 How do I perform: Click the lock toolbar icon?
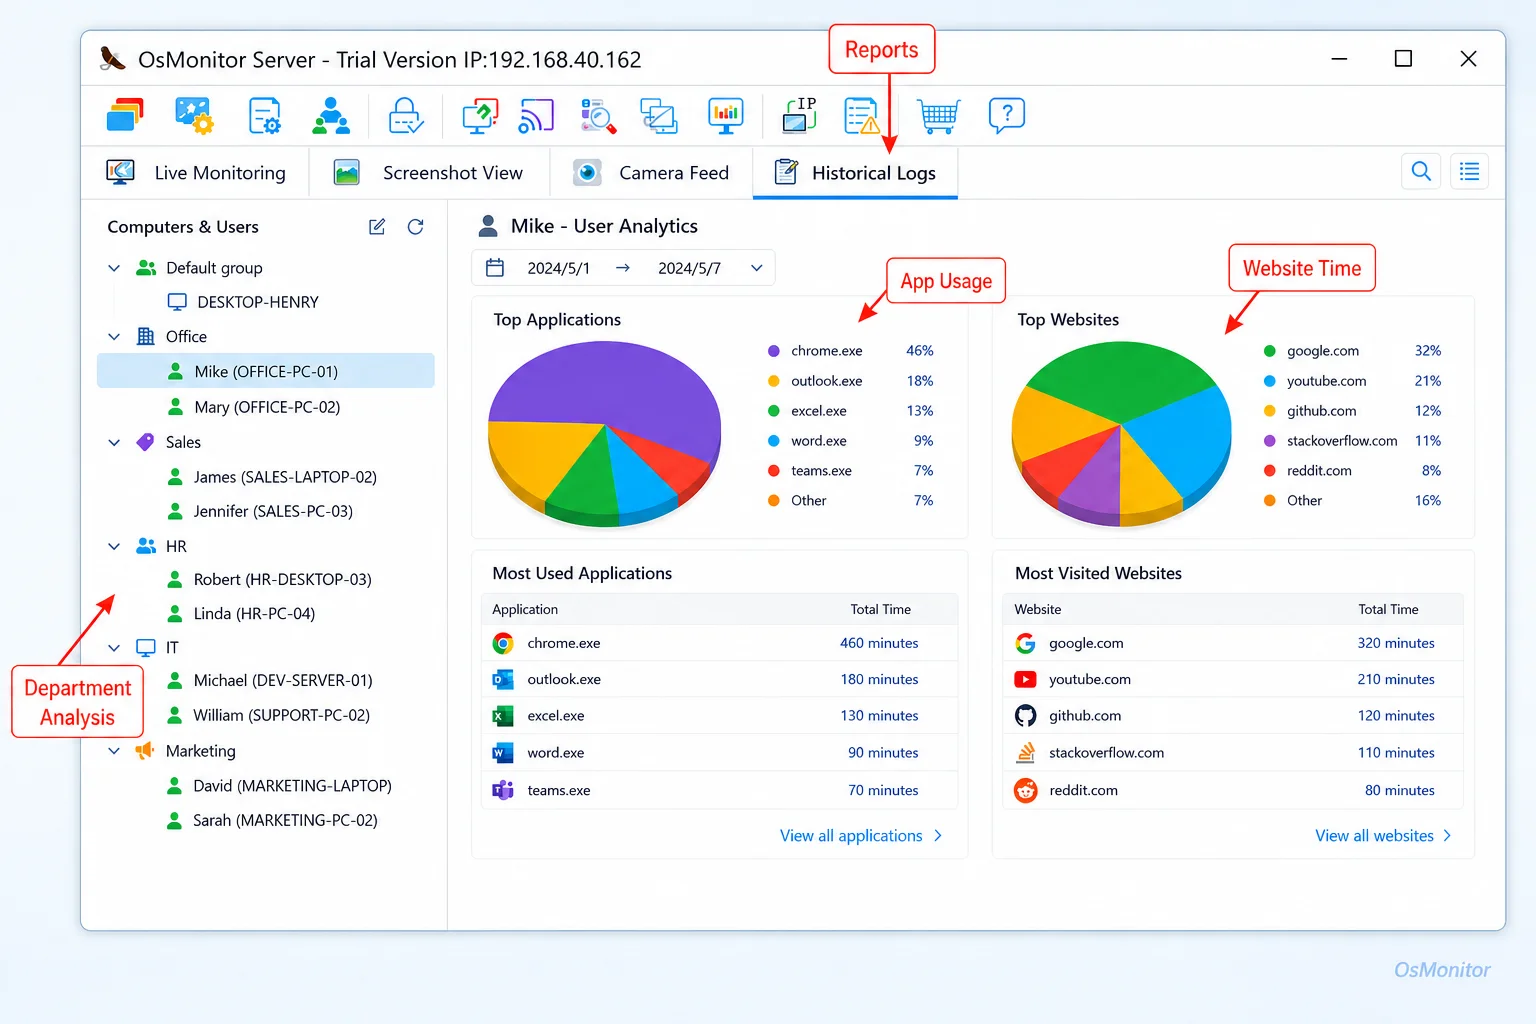click(x=406, y=116)
